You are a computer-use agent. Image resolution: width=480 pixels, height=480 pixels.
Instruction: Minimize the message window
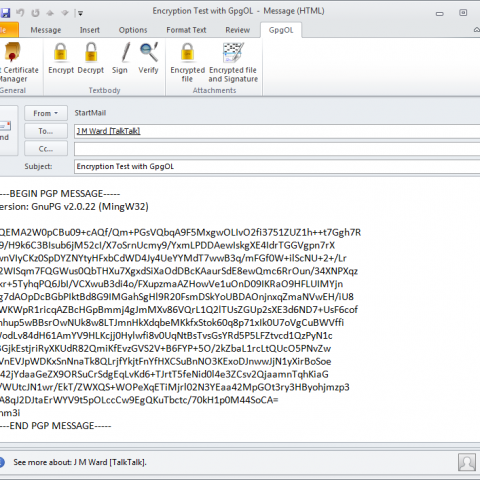coord(440,13)
